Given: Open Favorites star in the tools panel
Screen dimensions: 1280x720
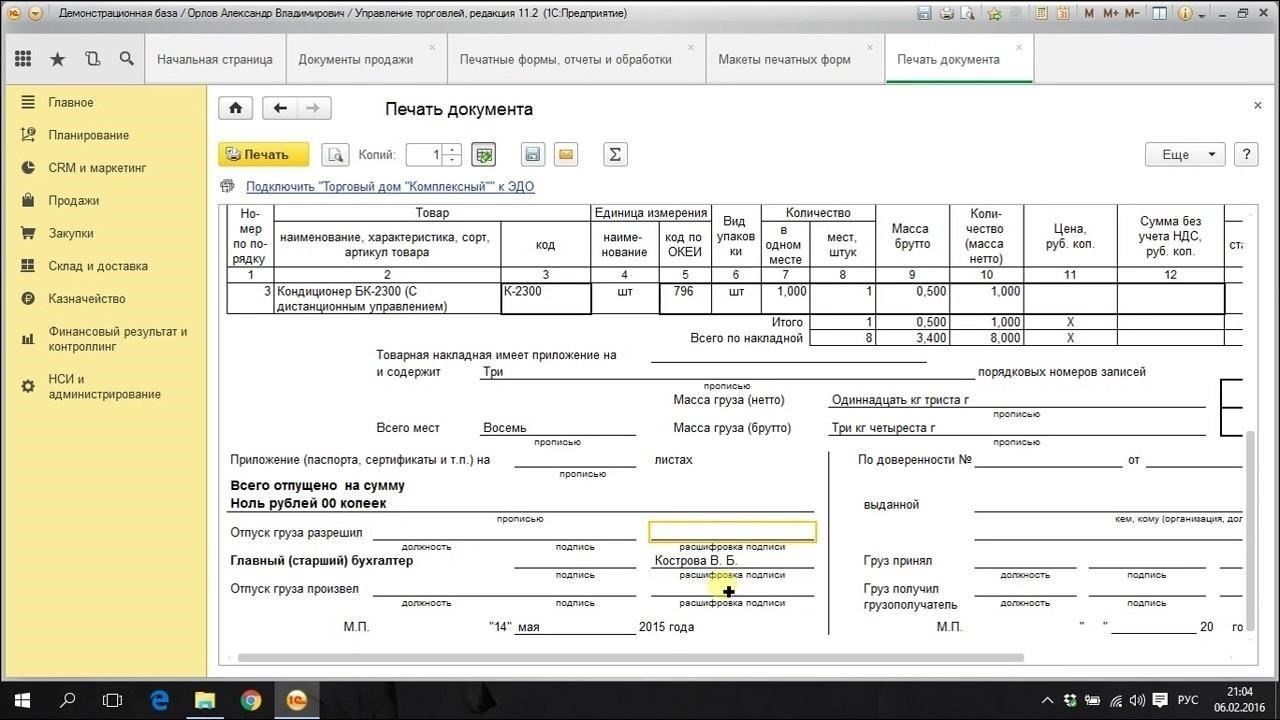Looking at the screenshot, I should tap(57, 59).
